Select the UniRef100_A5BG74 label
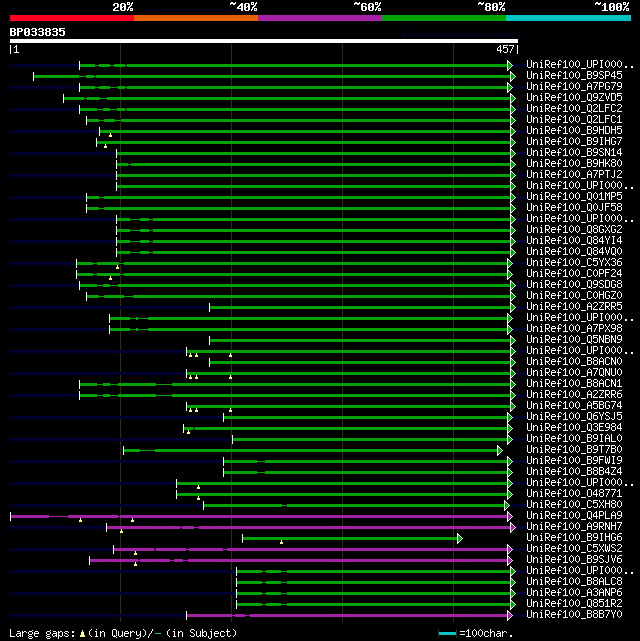Viewport: 640px width, 641px height. [574, 406]
